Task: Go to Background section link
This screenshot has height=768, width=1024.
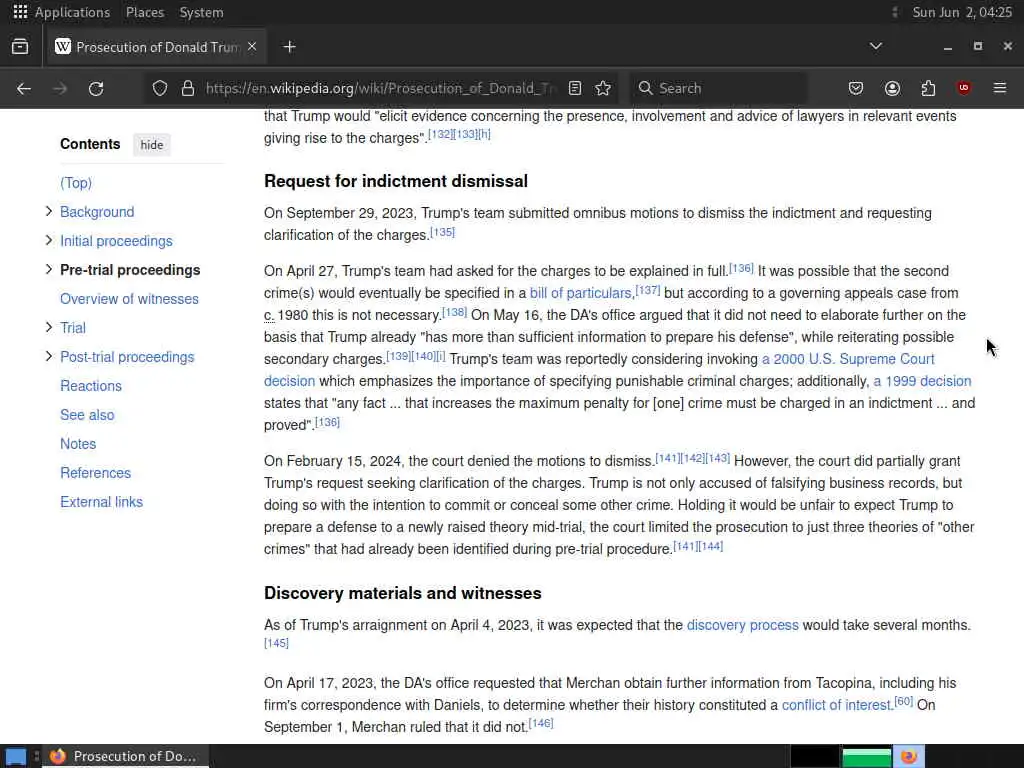Action: point(97,212)
